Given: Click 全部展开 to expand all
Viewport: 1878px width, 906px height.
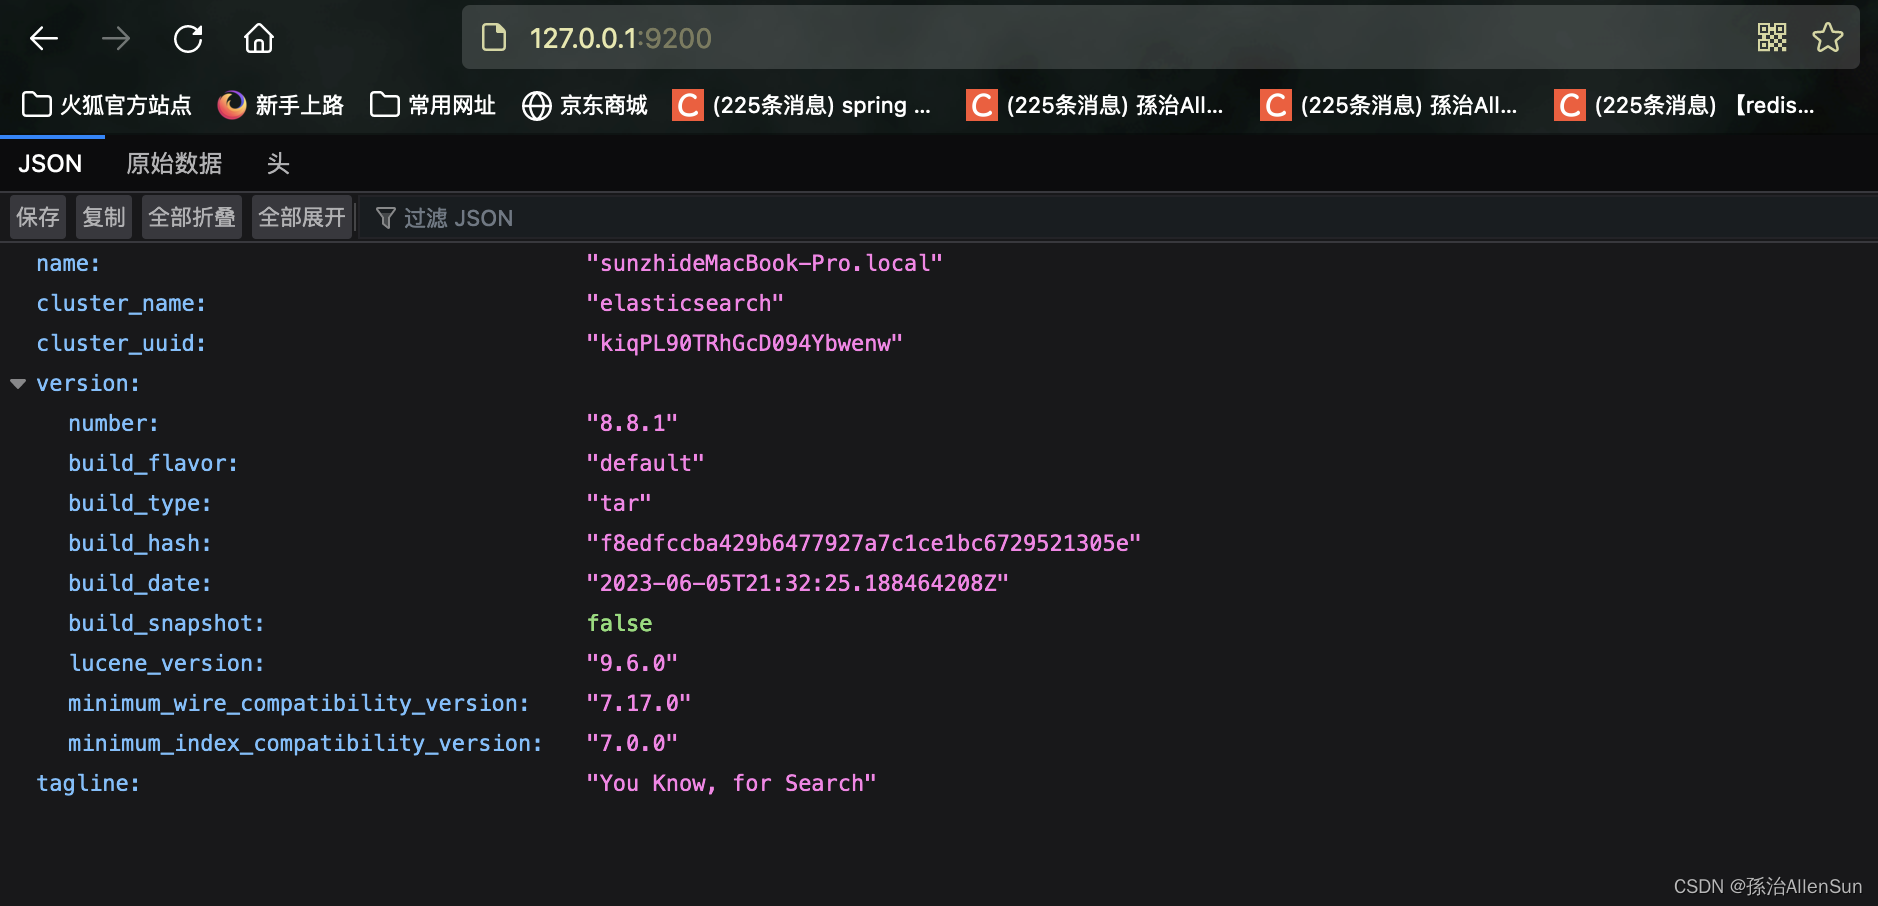Looking at the screenshot, I should pyautogui.click(x=302, y=217).
